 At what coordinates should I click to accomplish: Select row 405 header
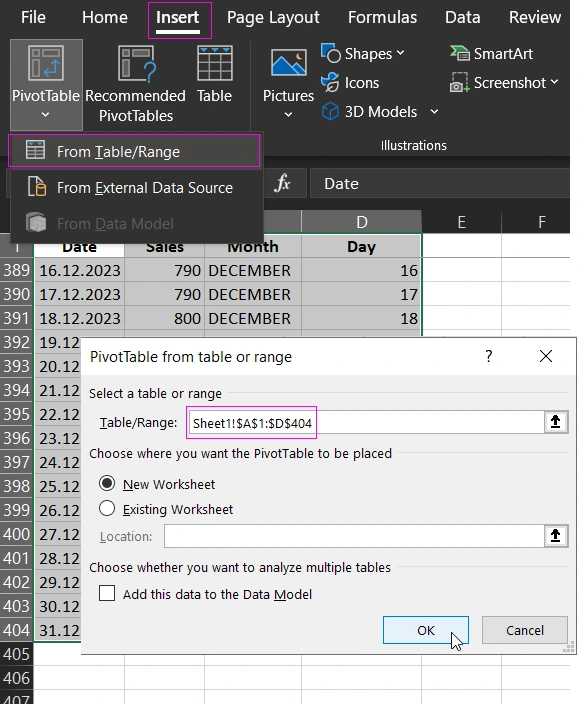[17, 654]
